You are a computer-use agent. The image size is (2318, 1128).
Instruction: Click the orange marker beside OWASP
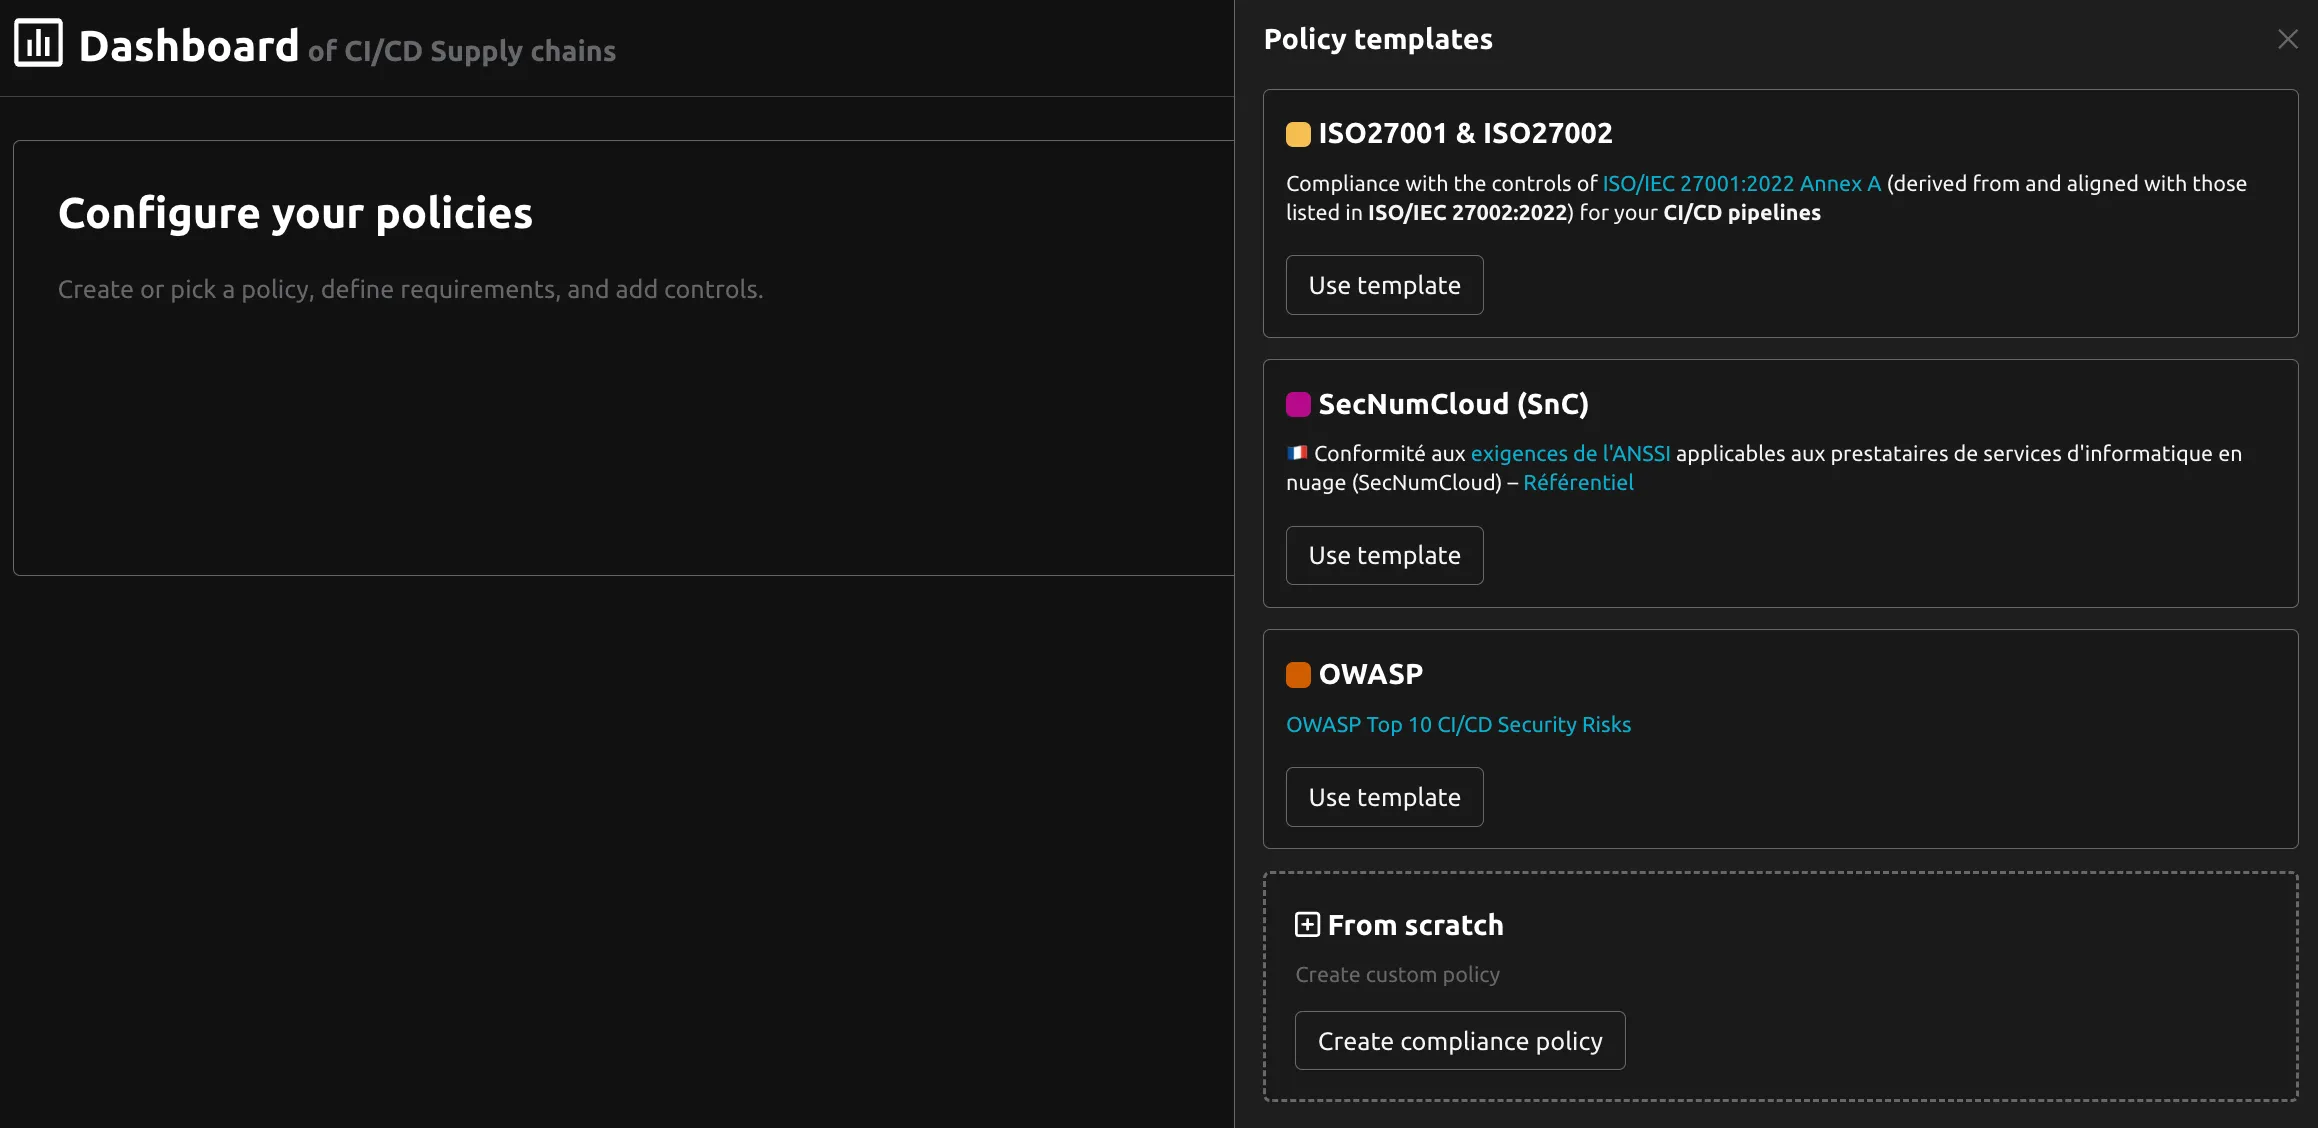click(1298, 674)
